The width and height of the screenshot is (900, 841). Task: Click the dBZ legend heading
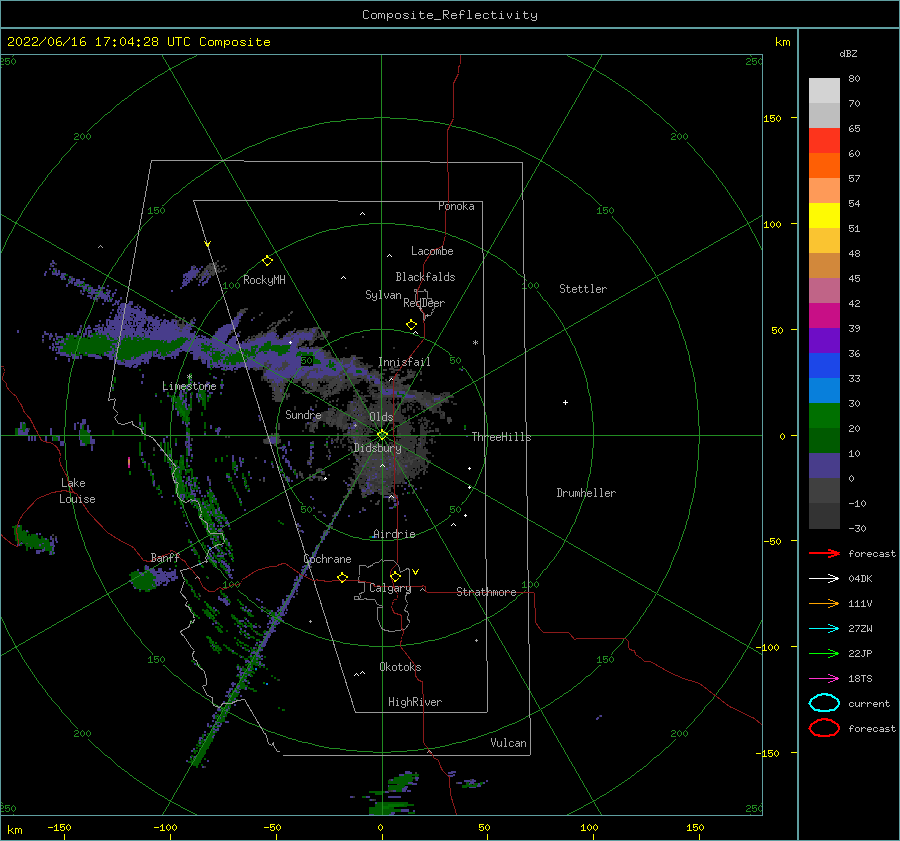point(848,53)
